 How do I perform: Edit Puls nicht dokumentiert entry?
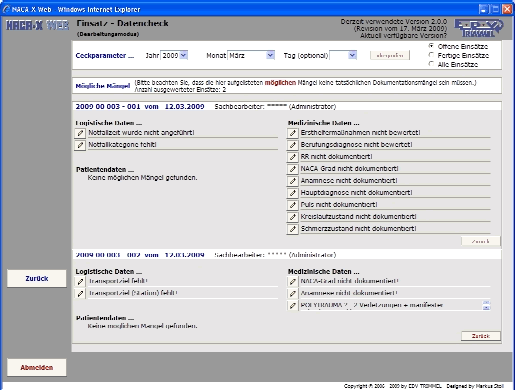pyautogui.click(x=292, y=205)
